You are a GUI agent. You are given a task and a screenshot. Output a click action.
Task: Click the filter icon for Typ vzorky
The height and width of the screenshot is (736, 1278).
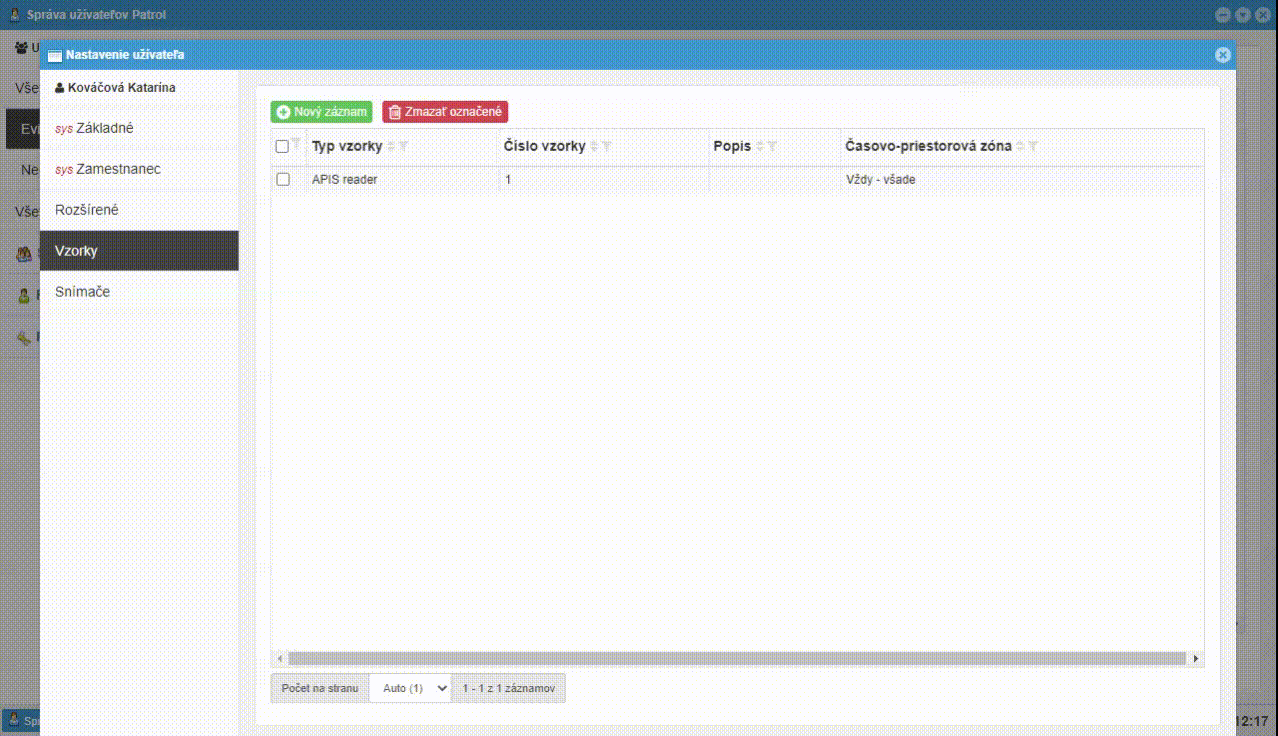pyautogui.click(x=403, y=147)
